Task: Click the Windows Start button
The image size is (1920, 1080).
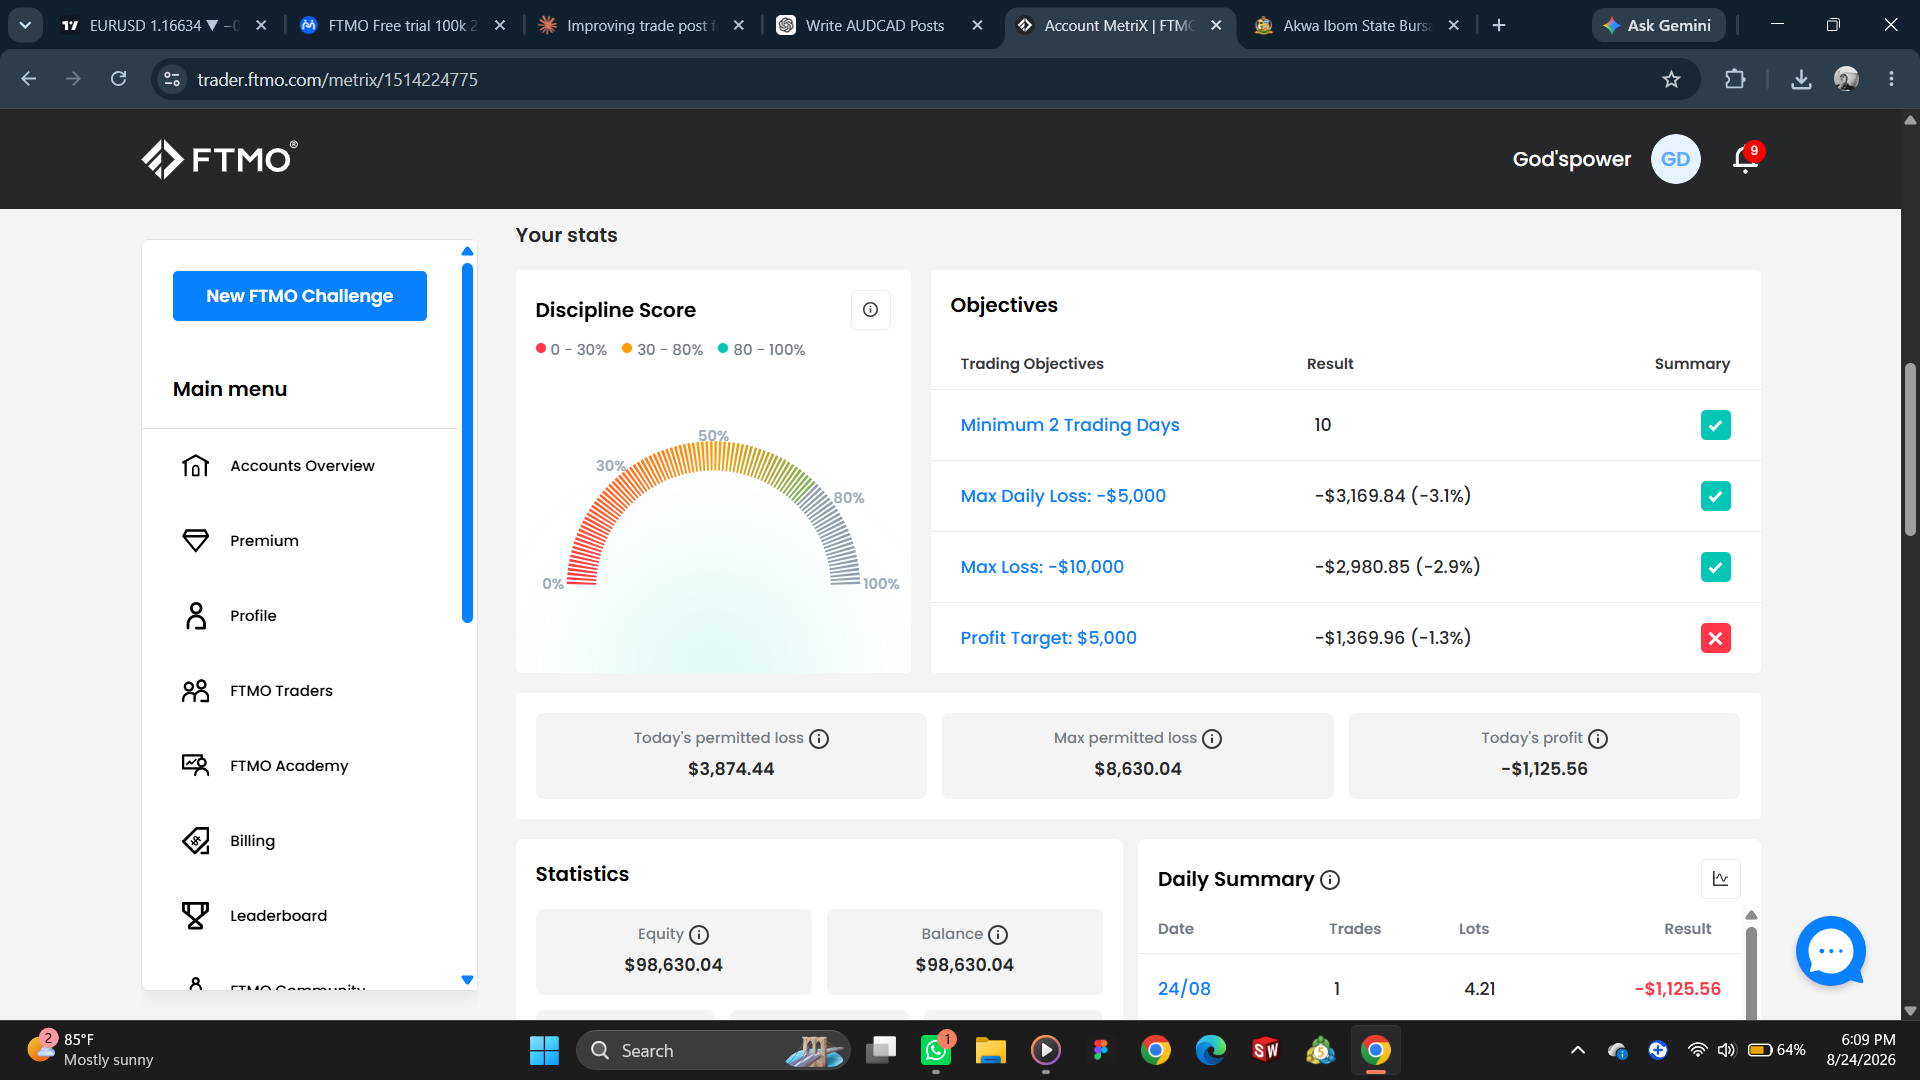Action: [544, 1050]
